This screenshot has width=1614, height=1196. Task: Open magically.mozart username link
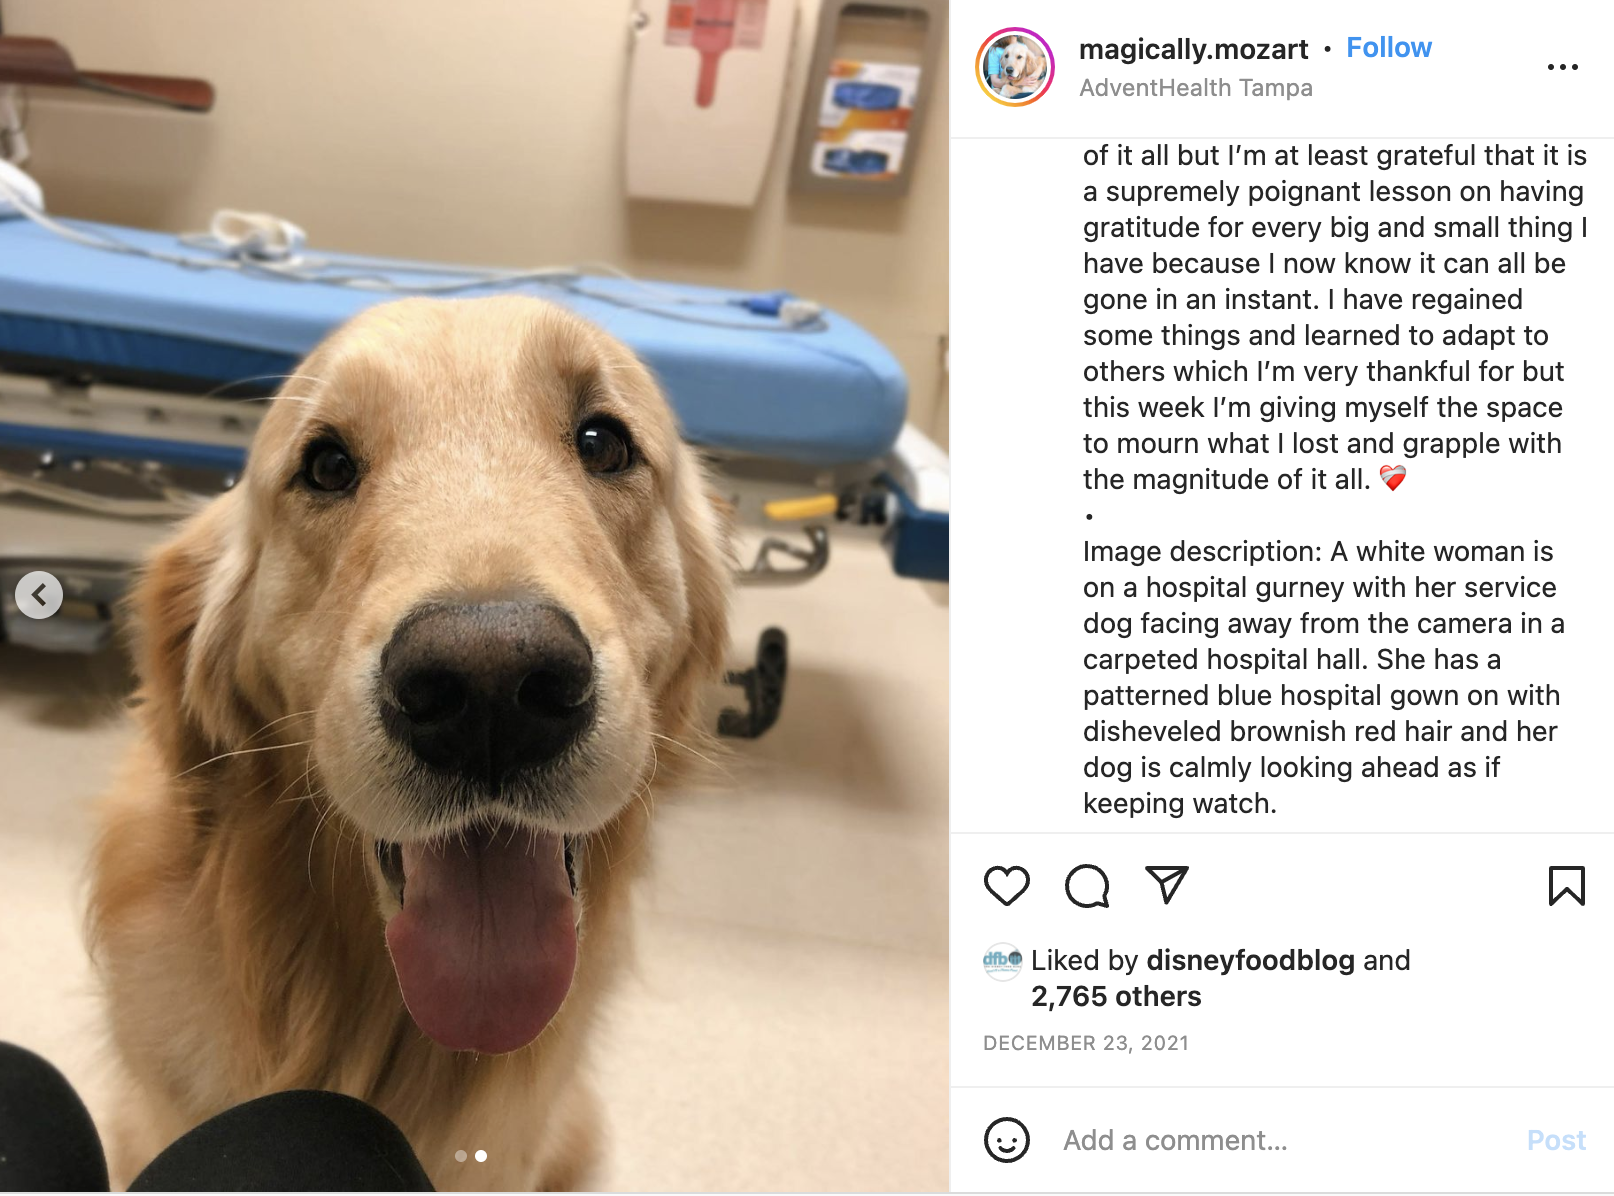click(x=1193, y=48)
